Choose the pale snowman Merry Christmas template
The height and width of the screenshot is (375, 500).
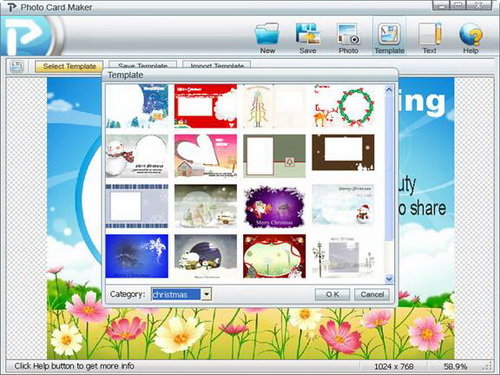click(343, 206)
